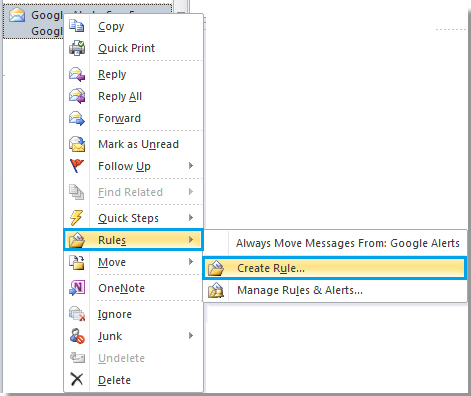Click the Junk person-blocked icon
Viewport: 471px width, 396px height.
click(x=77, y=336)
